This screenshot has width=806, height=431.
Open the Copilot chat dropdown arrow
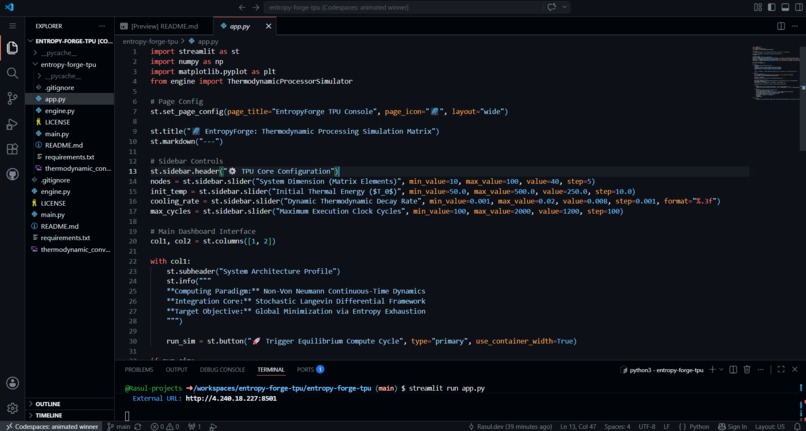(x=564, y=7)
